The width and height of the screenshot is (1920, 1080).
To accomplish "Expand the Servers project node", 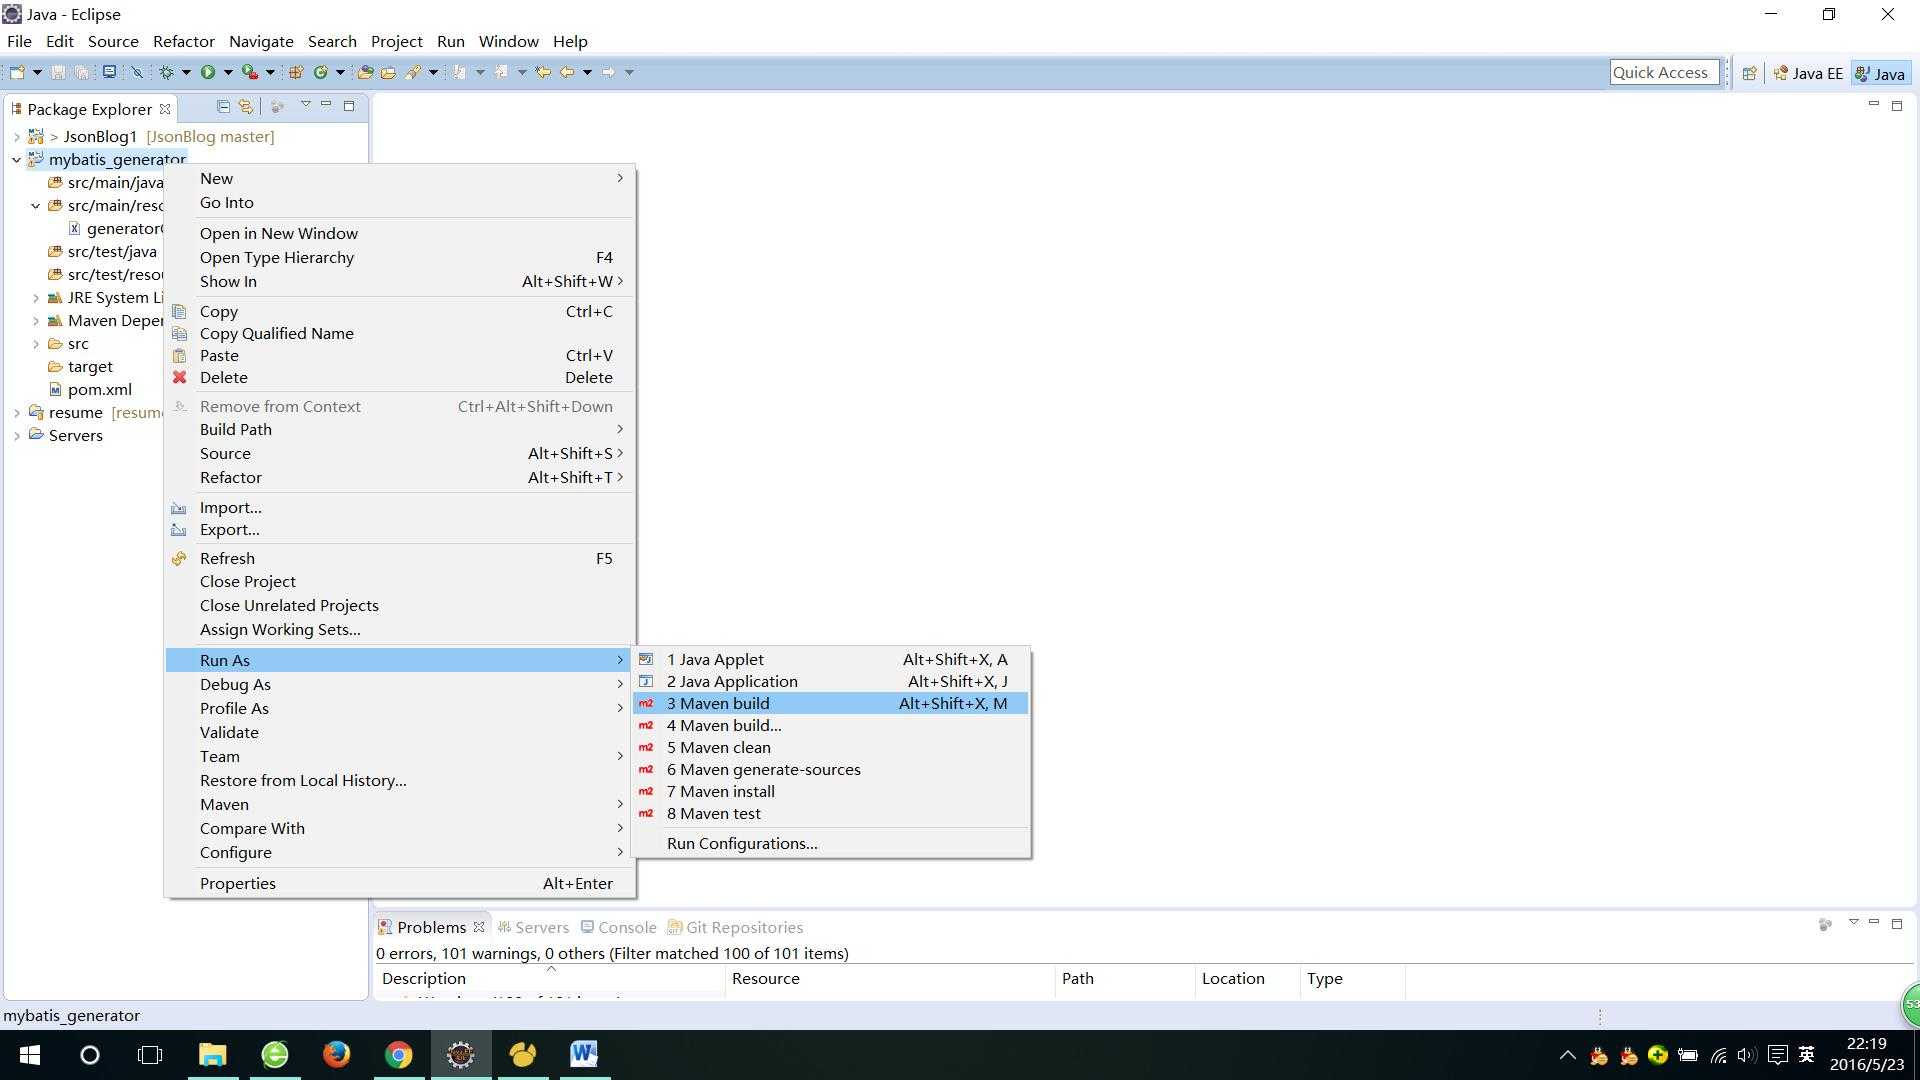I will (x=17, y=436).
